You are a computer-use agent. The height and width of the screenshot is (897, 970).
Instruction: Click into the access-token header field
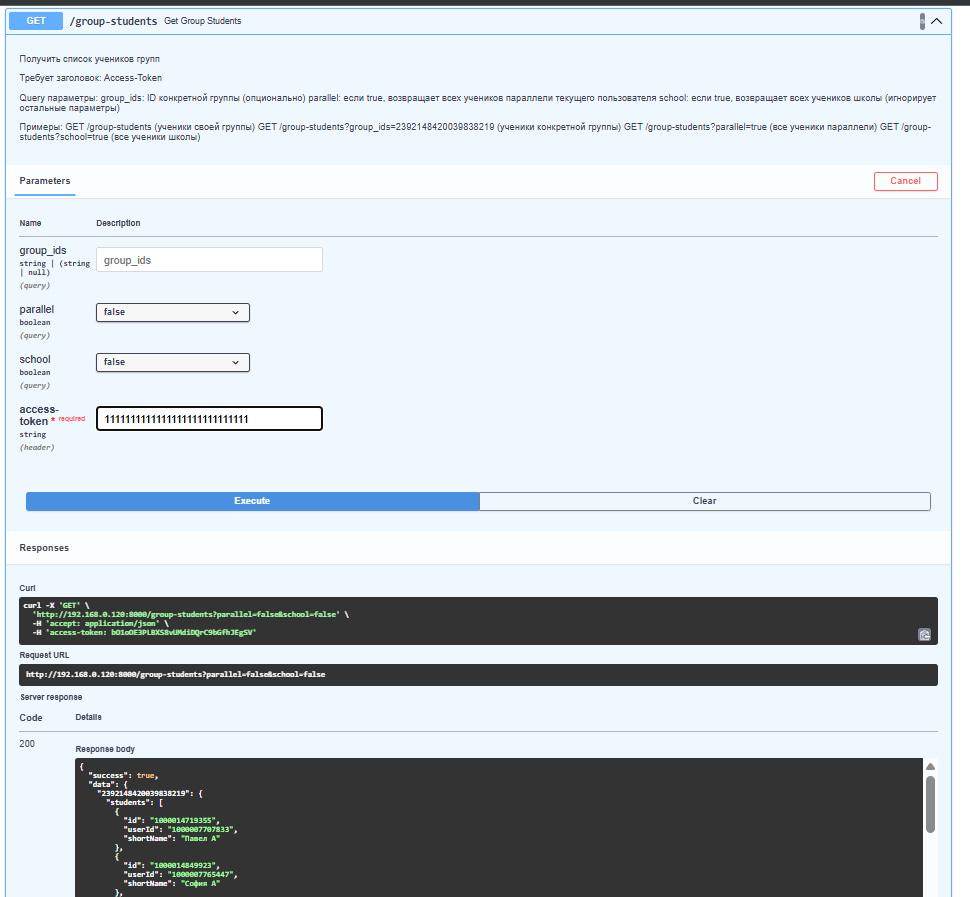tap(209, 419)
